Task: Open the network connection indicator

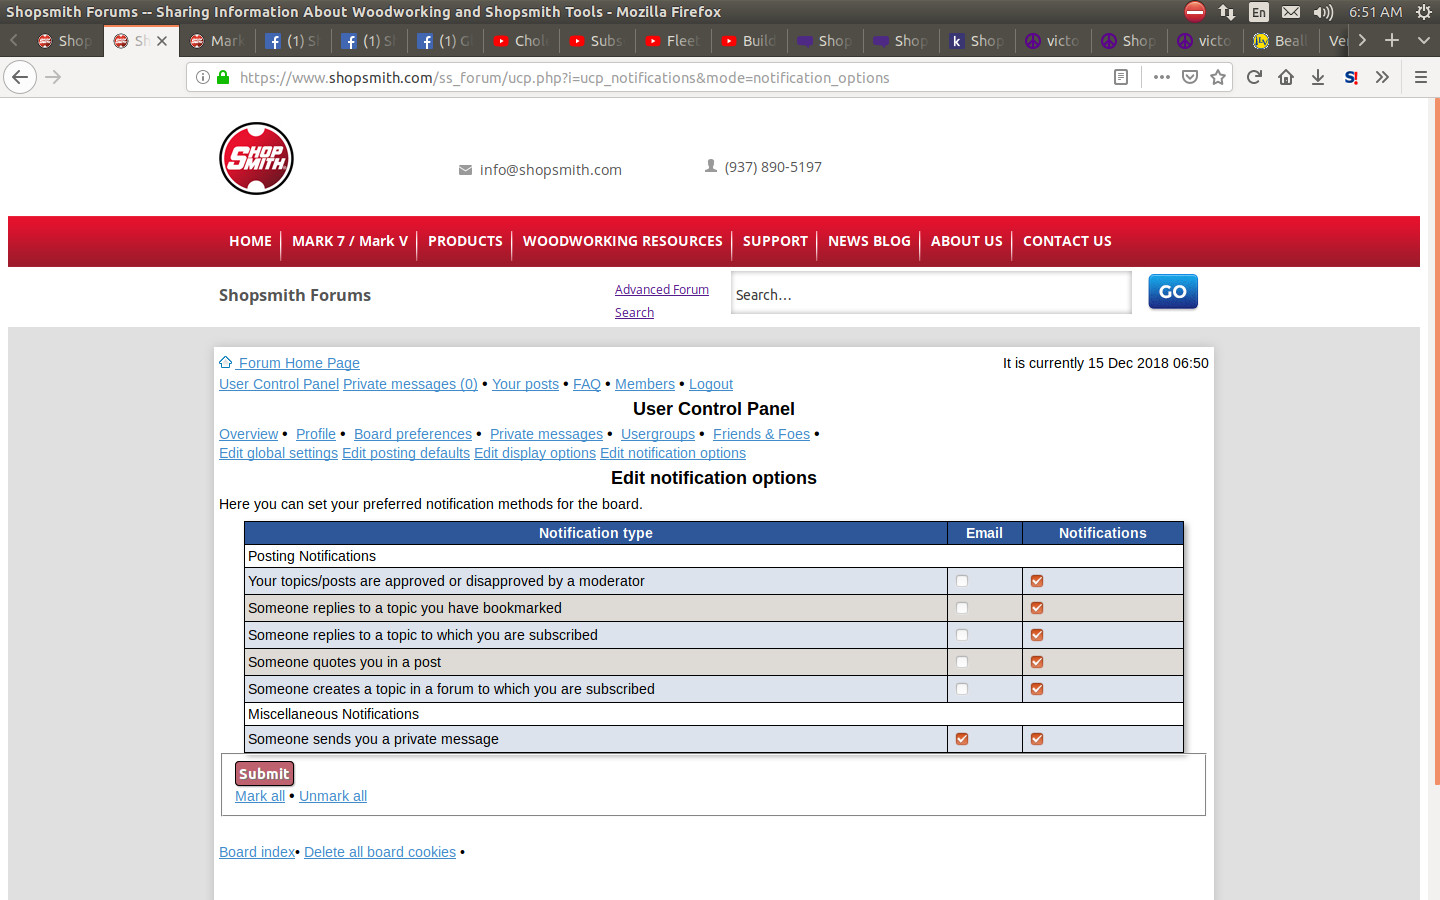Action: (x=1227, y=12)
